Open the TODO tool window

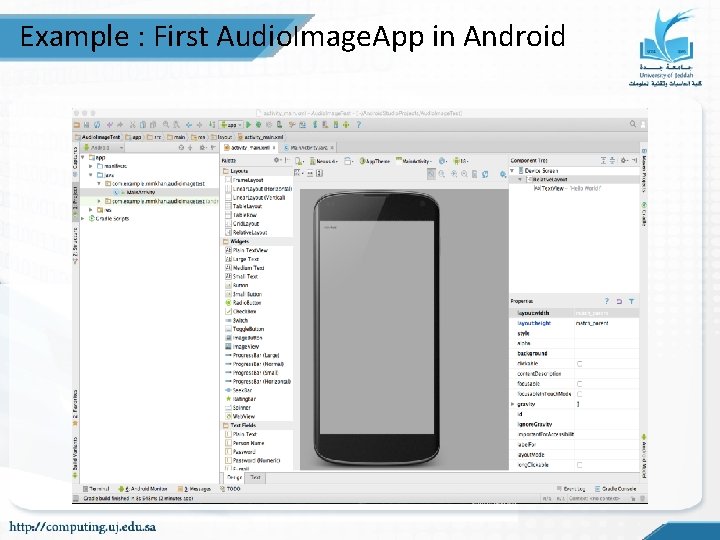231,489
